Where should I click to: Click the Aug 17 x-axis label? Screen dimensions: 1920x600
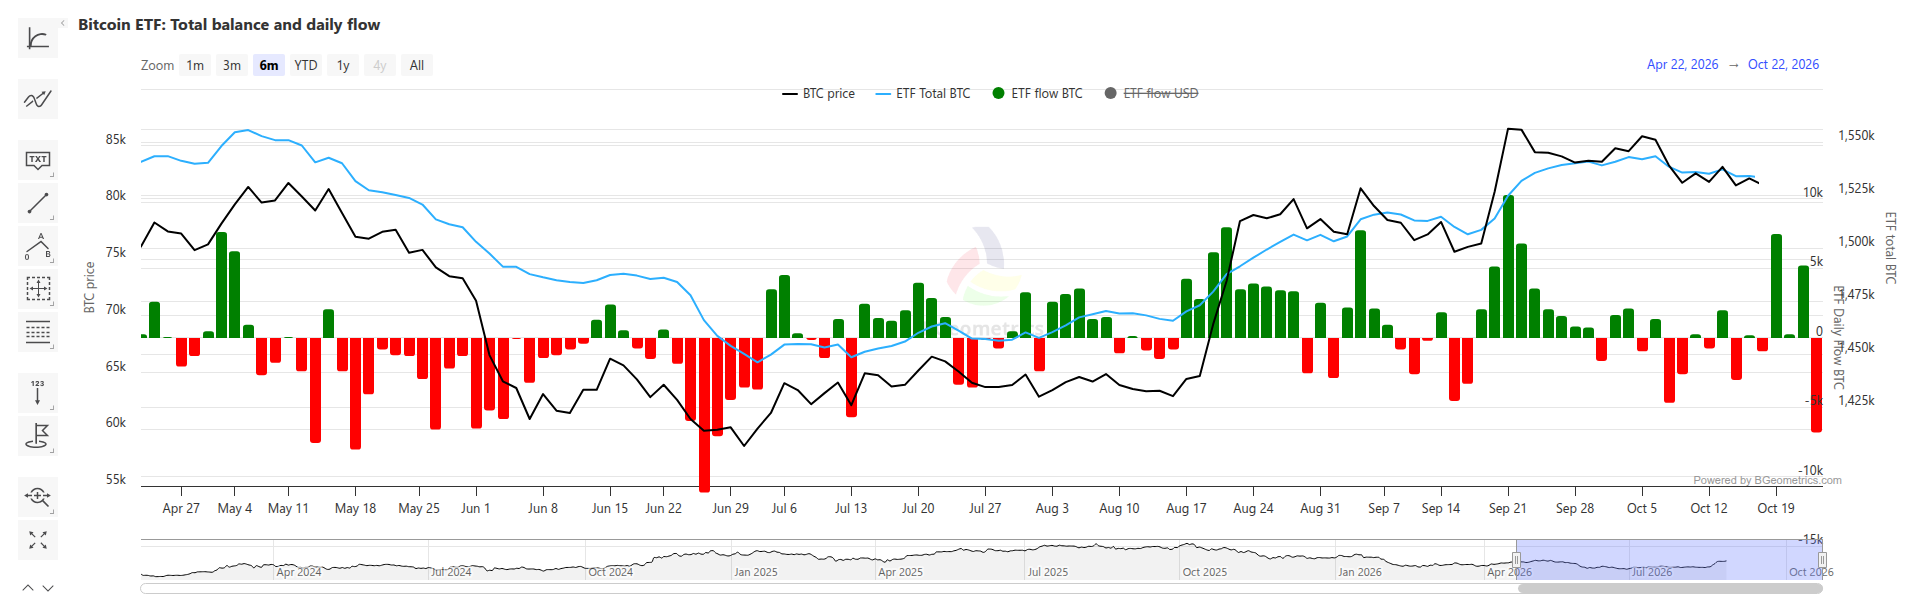(1186, 508)
